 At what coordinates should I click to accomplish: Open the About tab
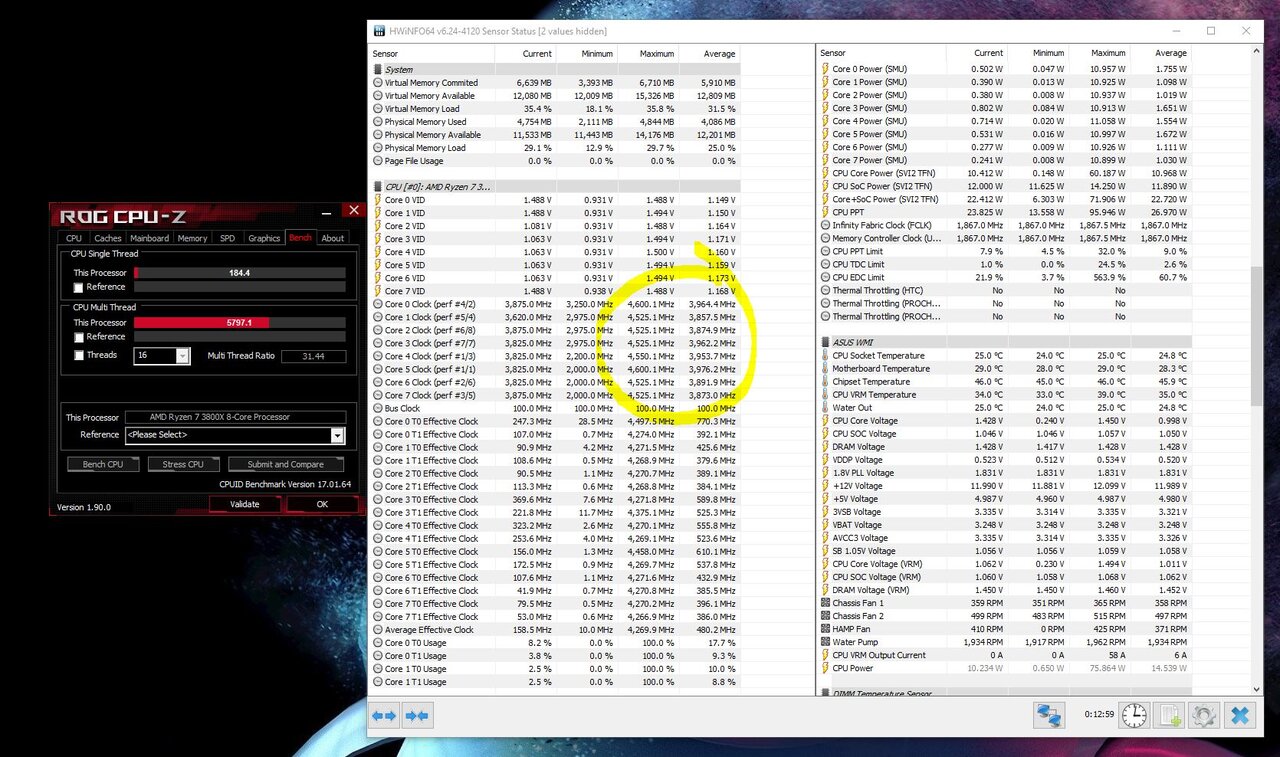333,238
